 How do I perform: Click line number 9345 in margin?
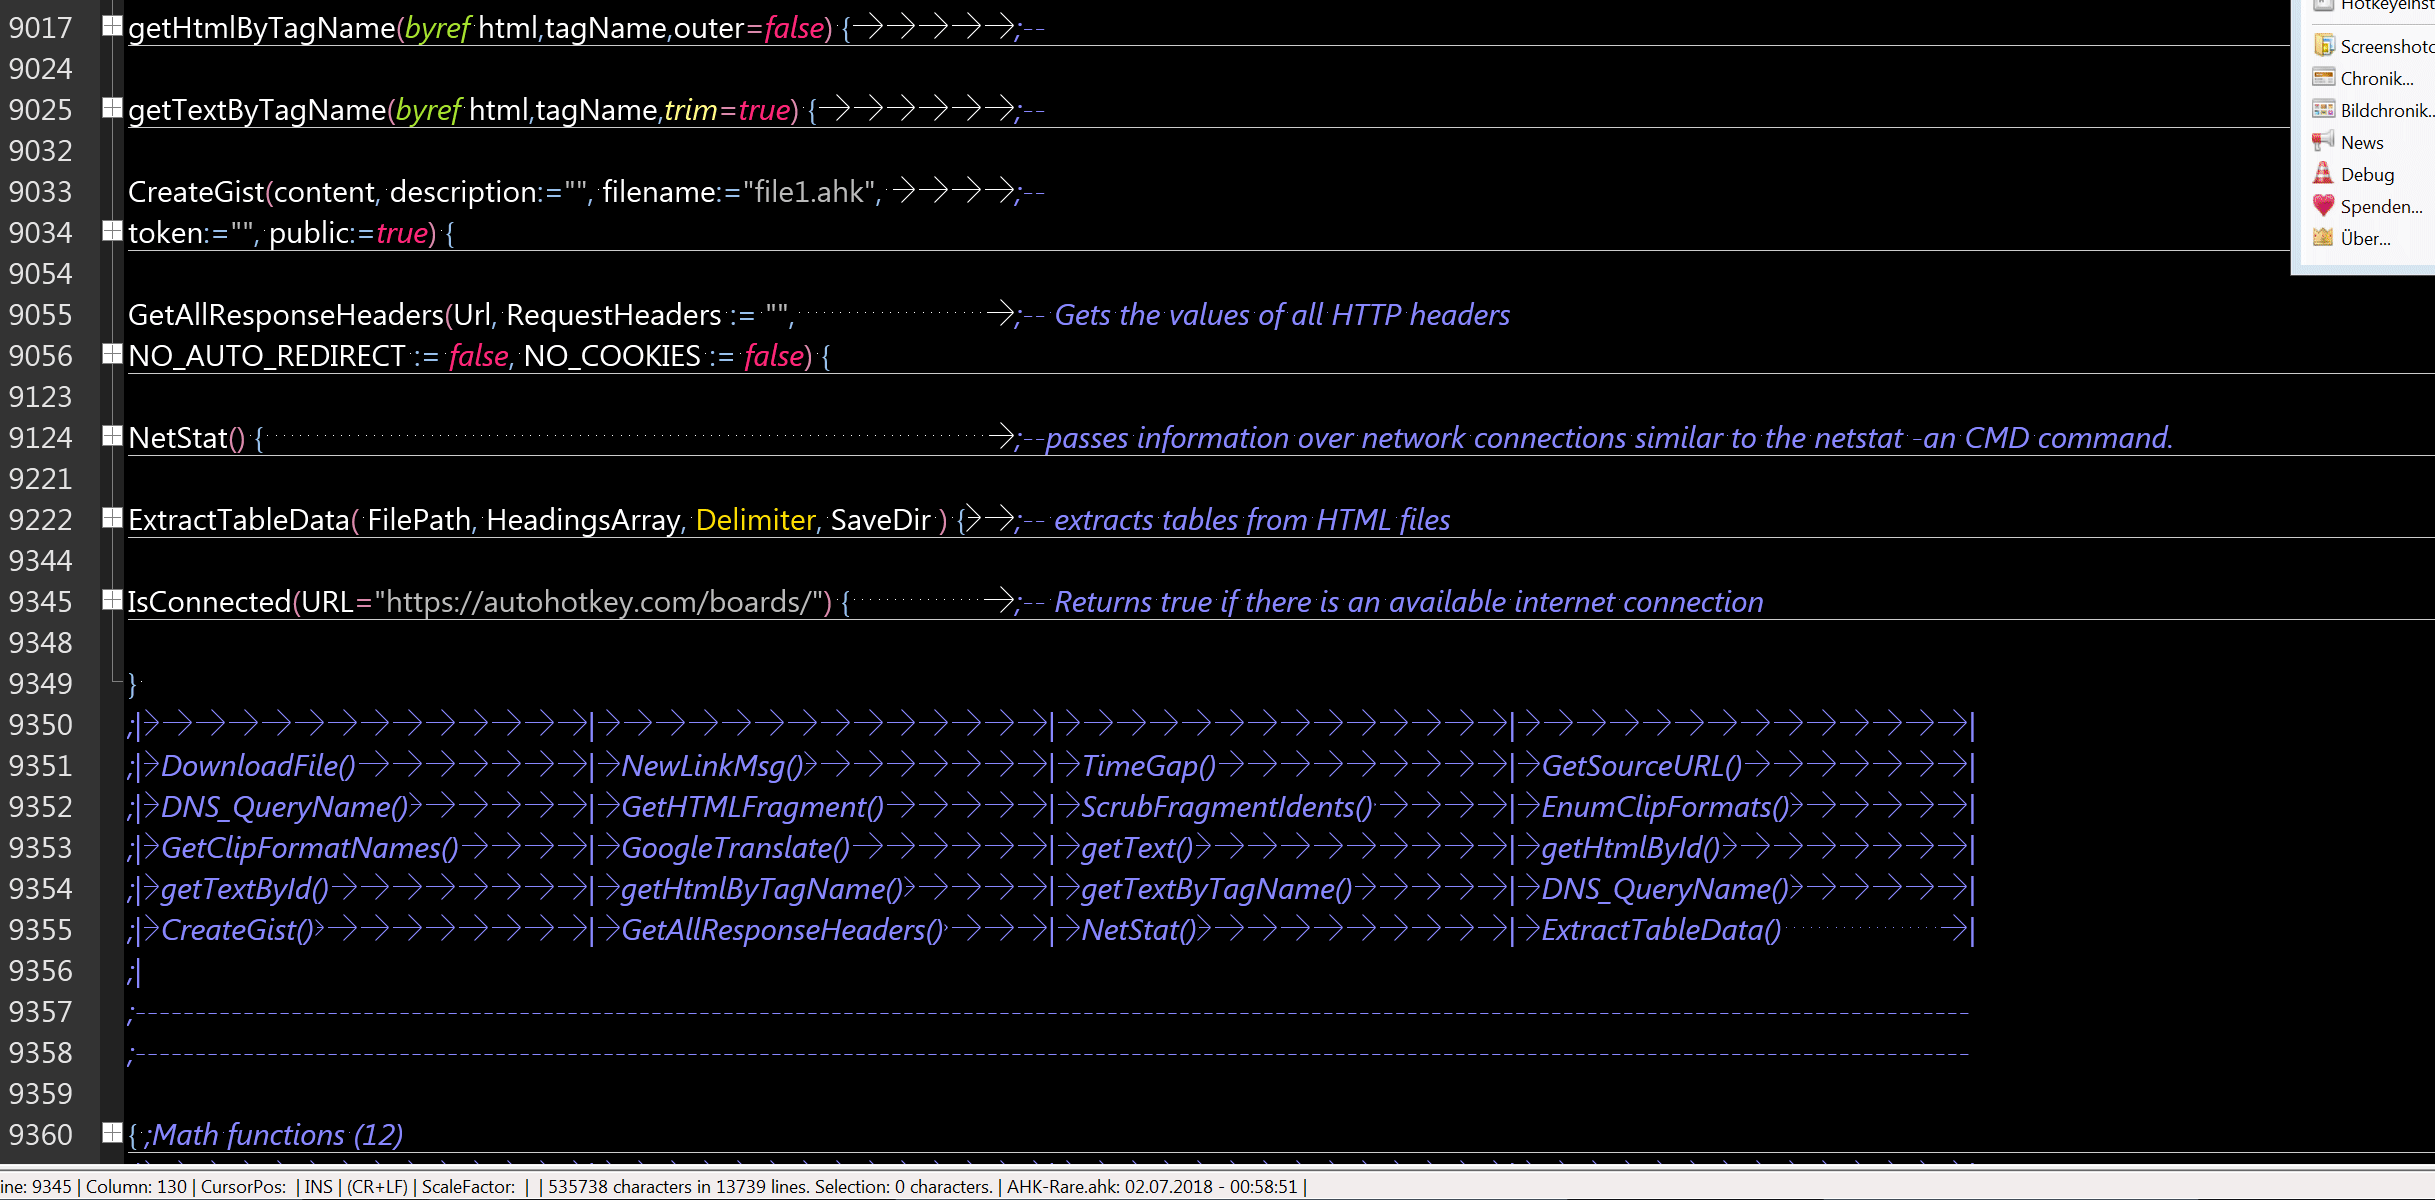pyautogui.click(x=41, y=602)
